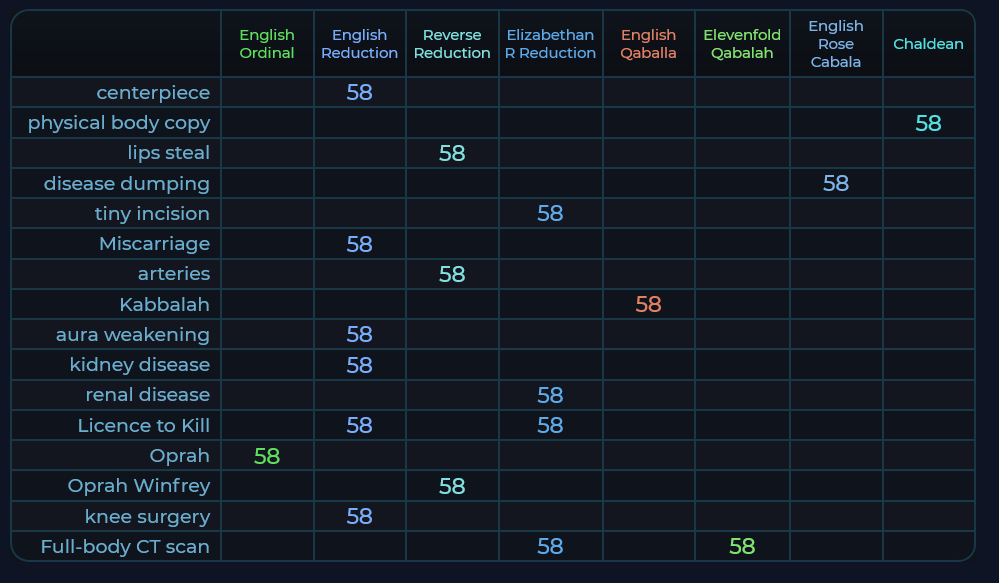Select Full-body CT scan's Elevenfold Qabalah value
Screen dimensions: 999x583
[742, 547]
